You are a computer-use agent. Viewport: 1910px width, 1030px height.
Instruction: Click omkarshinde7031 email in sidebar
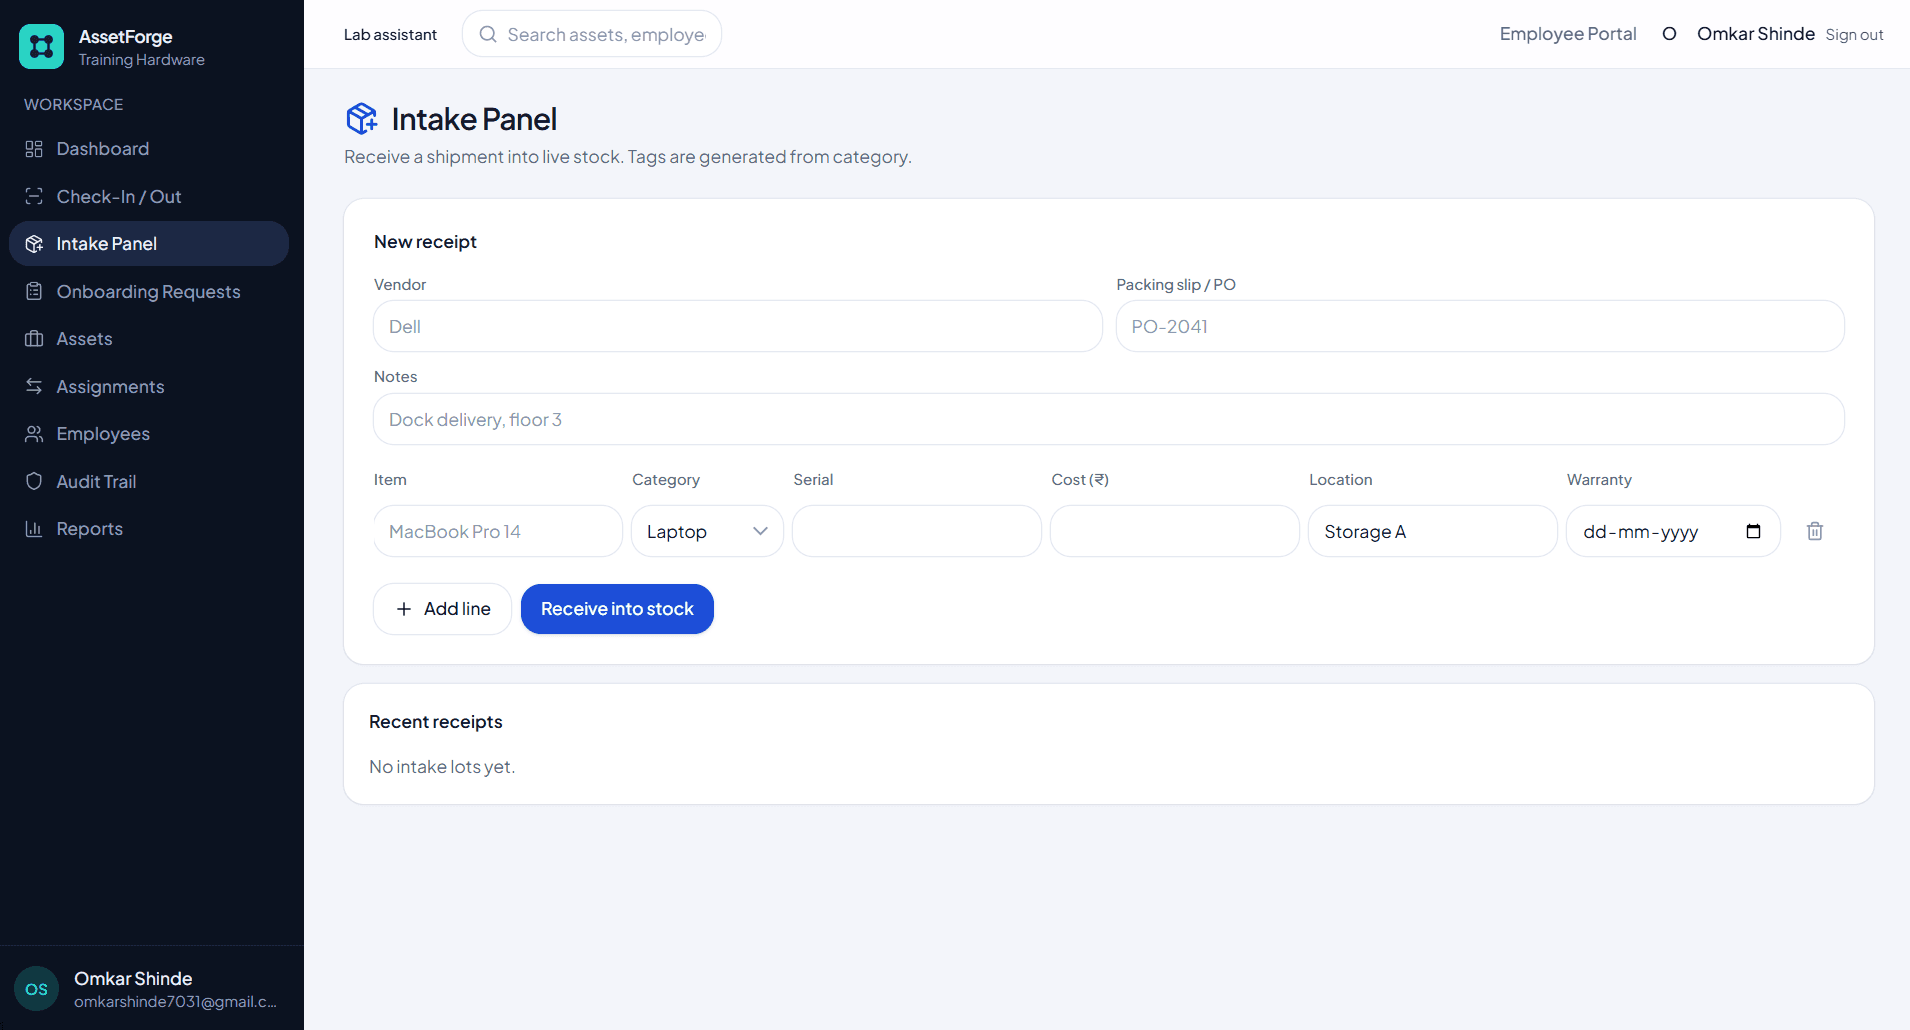pyautogui.click(x=175, y=1002)
